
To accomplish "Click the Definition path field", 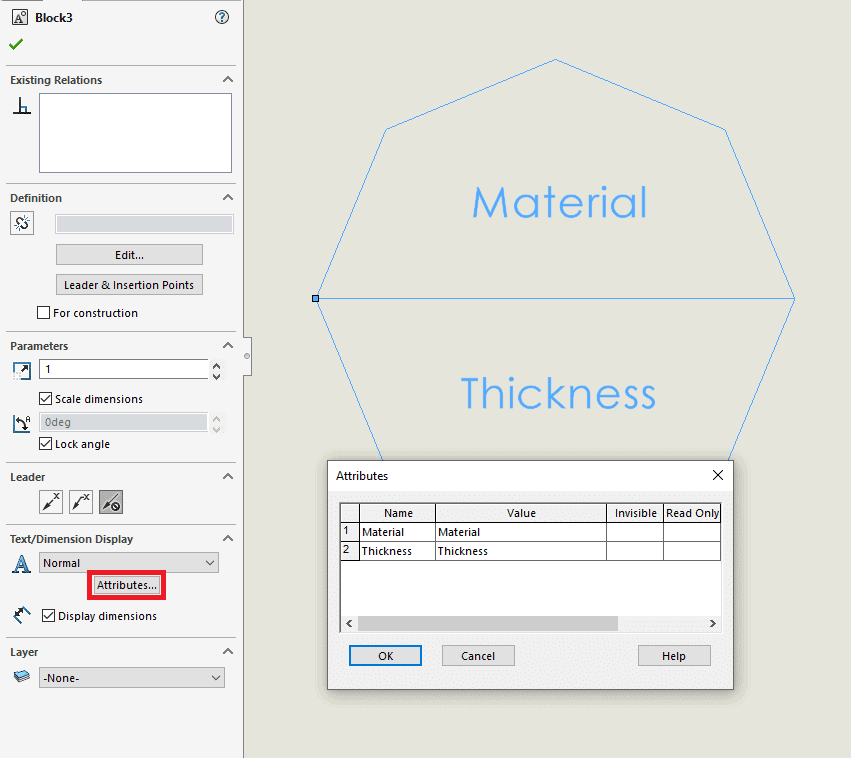I will pyautogui.click(x=144, y=224).
